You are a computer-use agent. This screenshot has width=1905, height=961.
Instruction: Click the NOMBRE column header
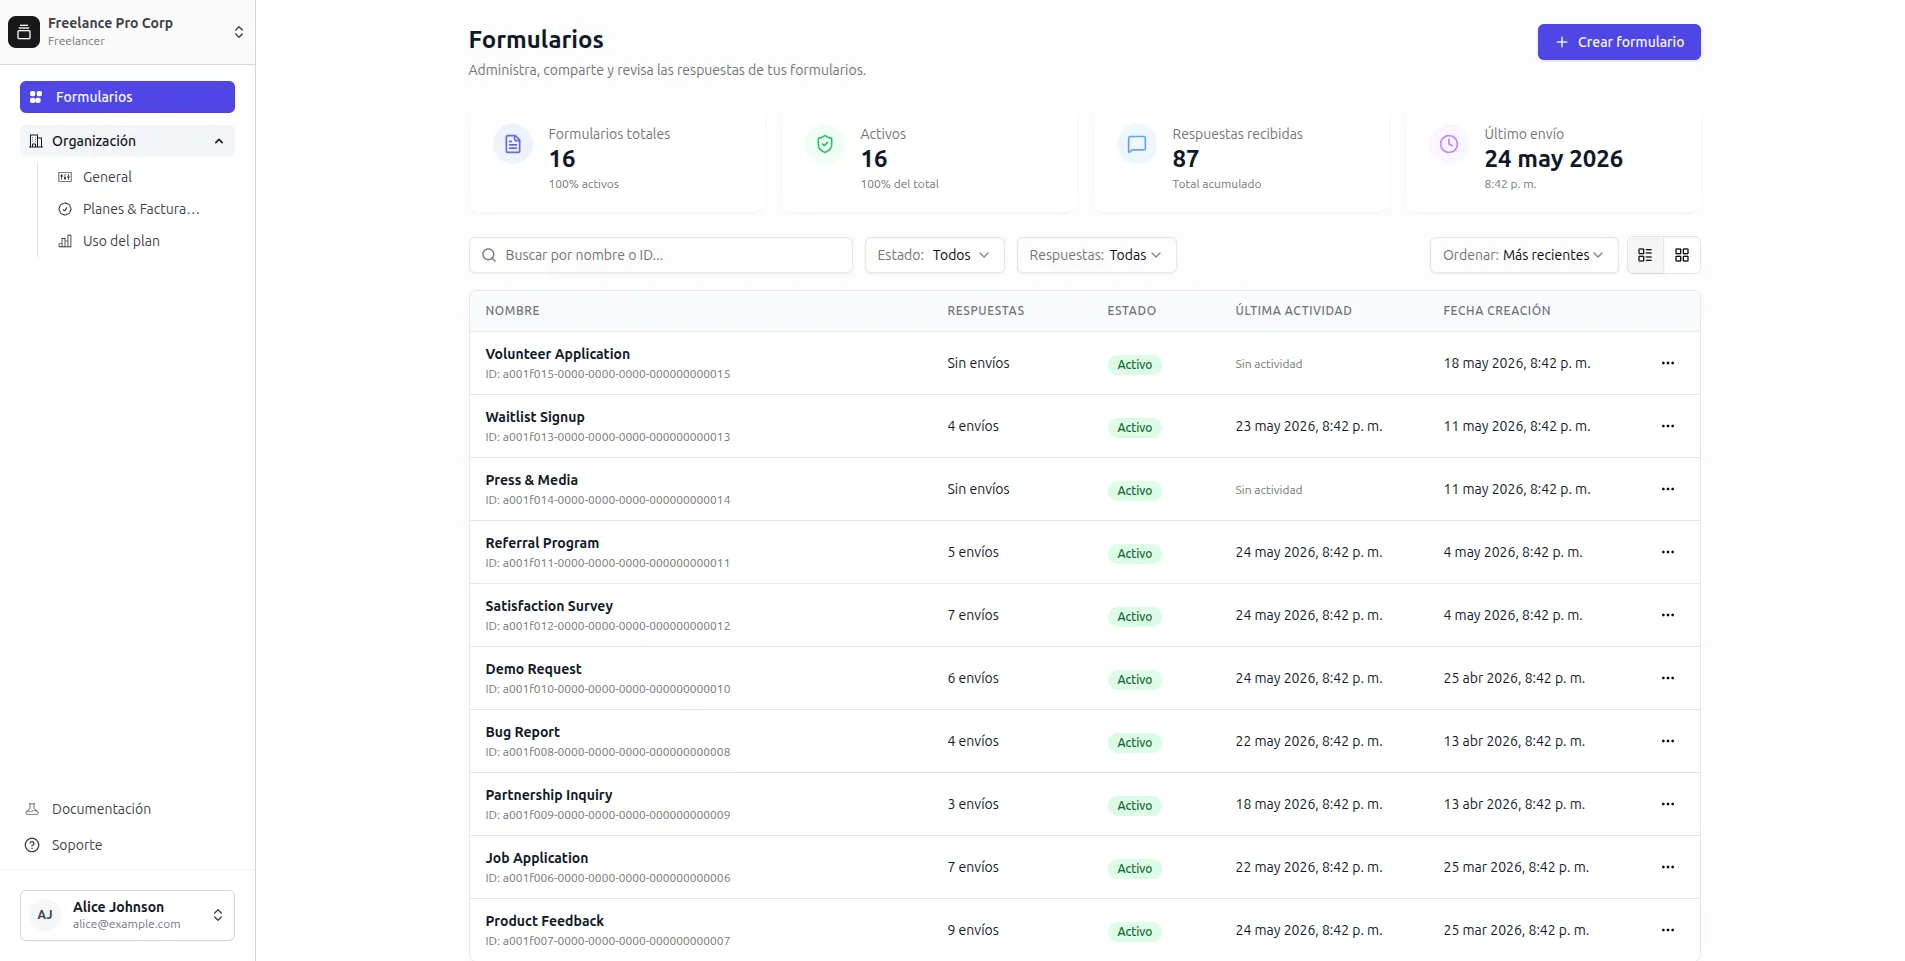coord(512,311)
